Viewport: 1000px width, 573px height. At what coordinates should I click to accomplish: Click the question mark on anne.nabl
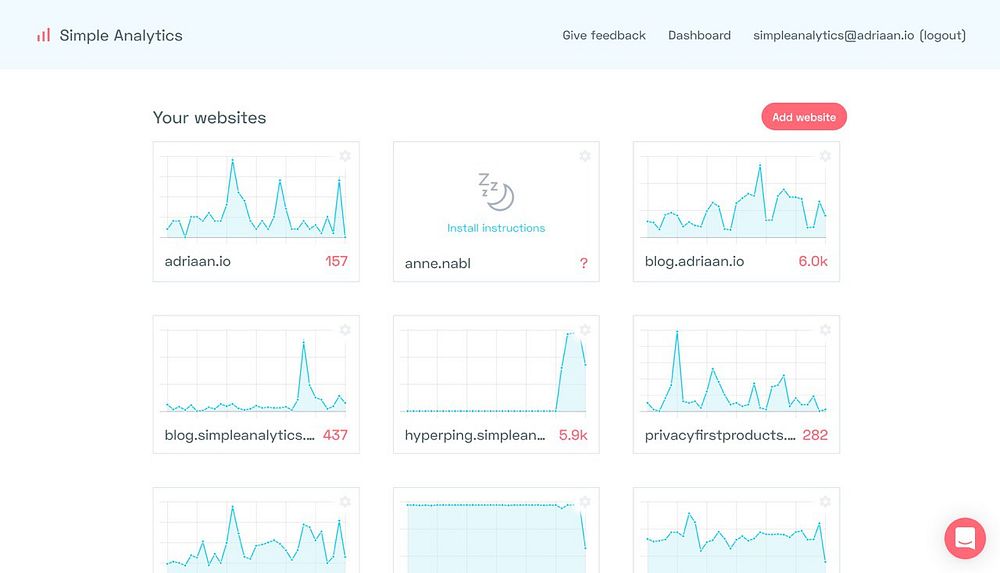point(584,263)
